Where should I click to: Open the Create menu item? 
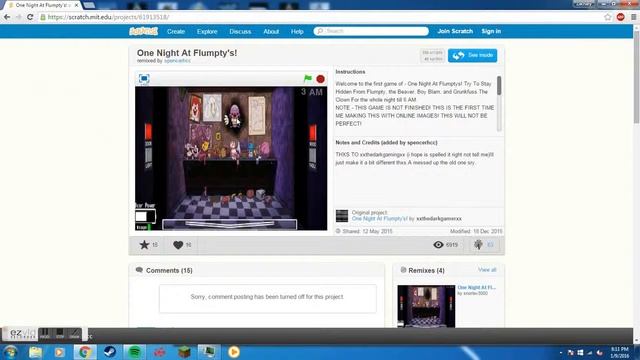[x=176, y=31]
